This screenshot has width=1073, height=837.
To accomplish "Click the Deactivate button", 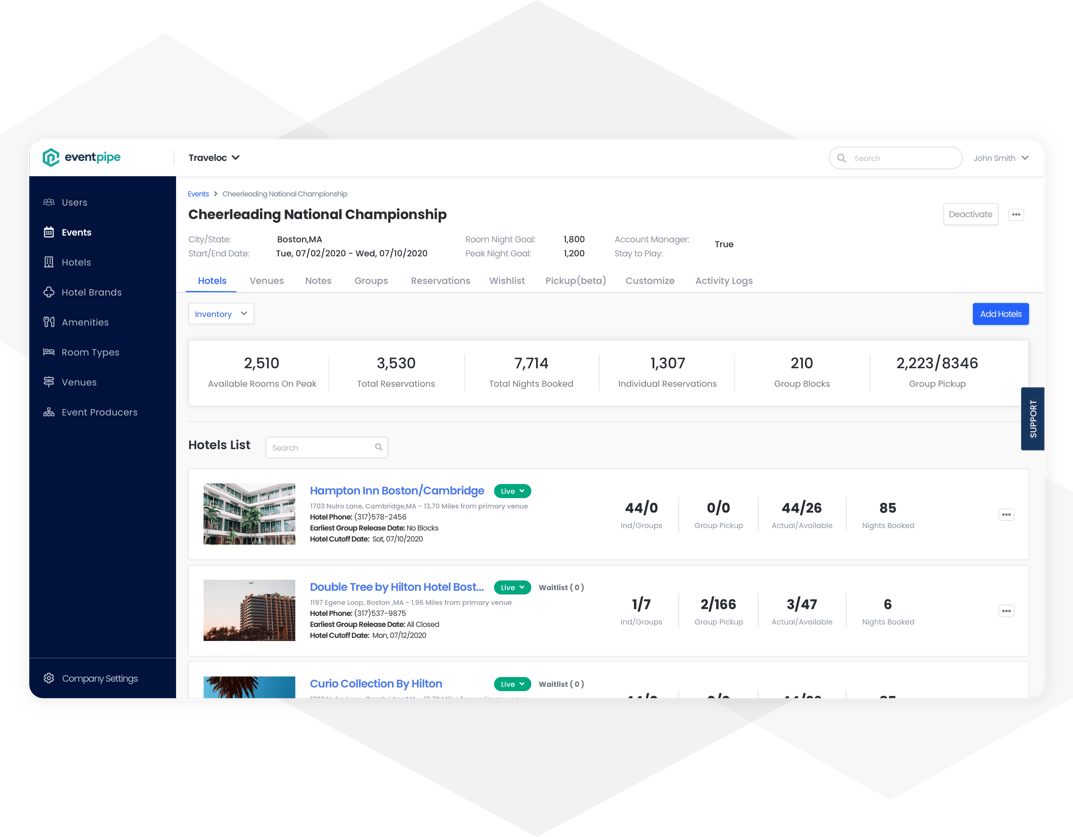I will pos(970,214).
